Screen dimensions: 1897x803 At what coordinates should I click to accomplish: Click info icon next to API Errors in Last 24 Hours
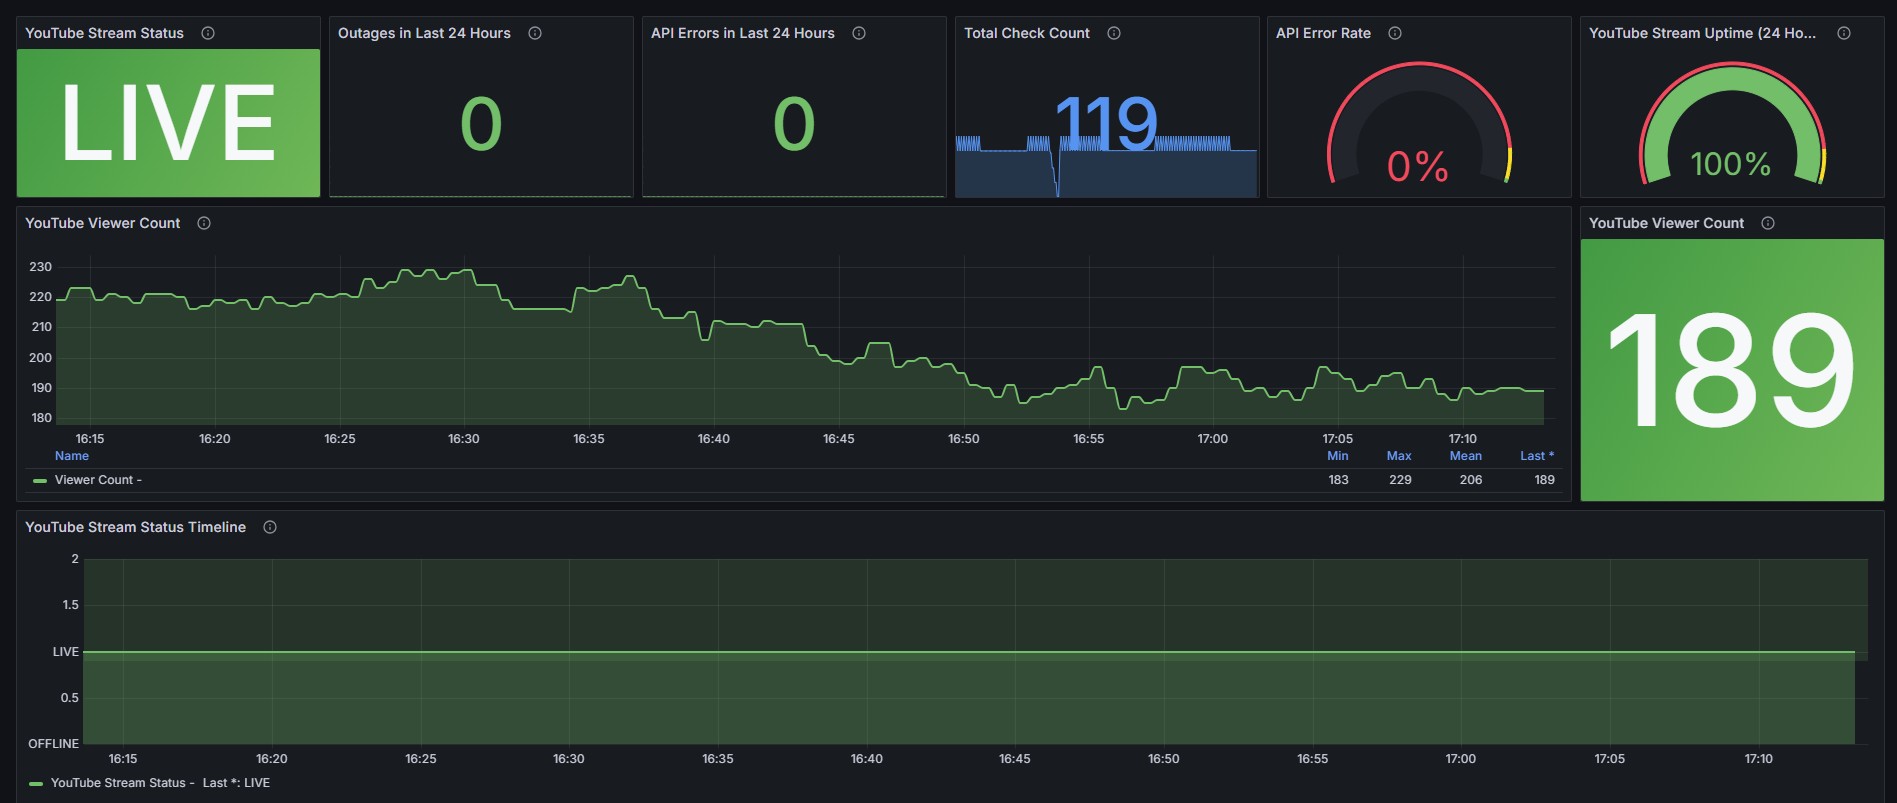coord(859,33)
